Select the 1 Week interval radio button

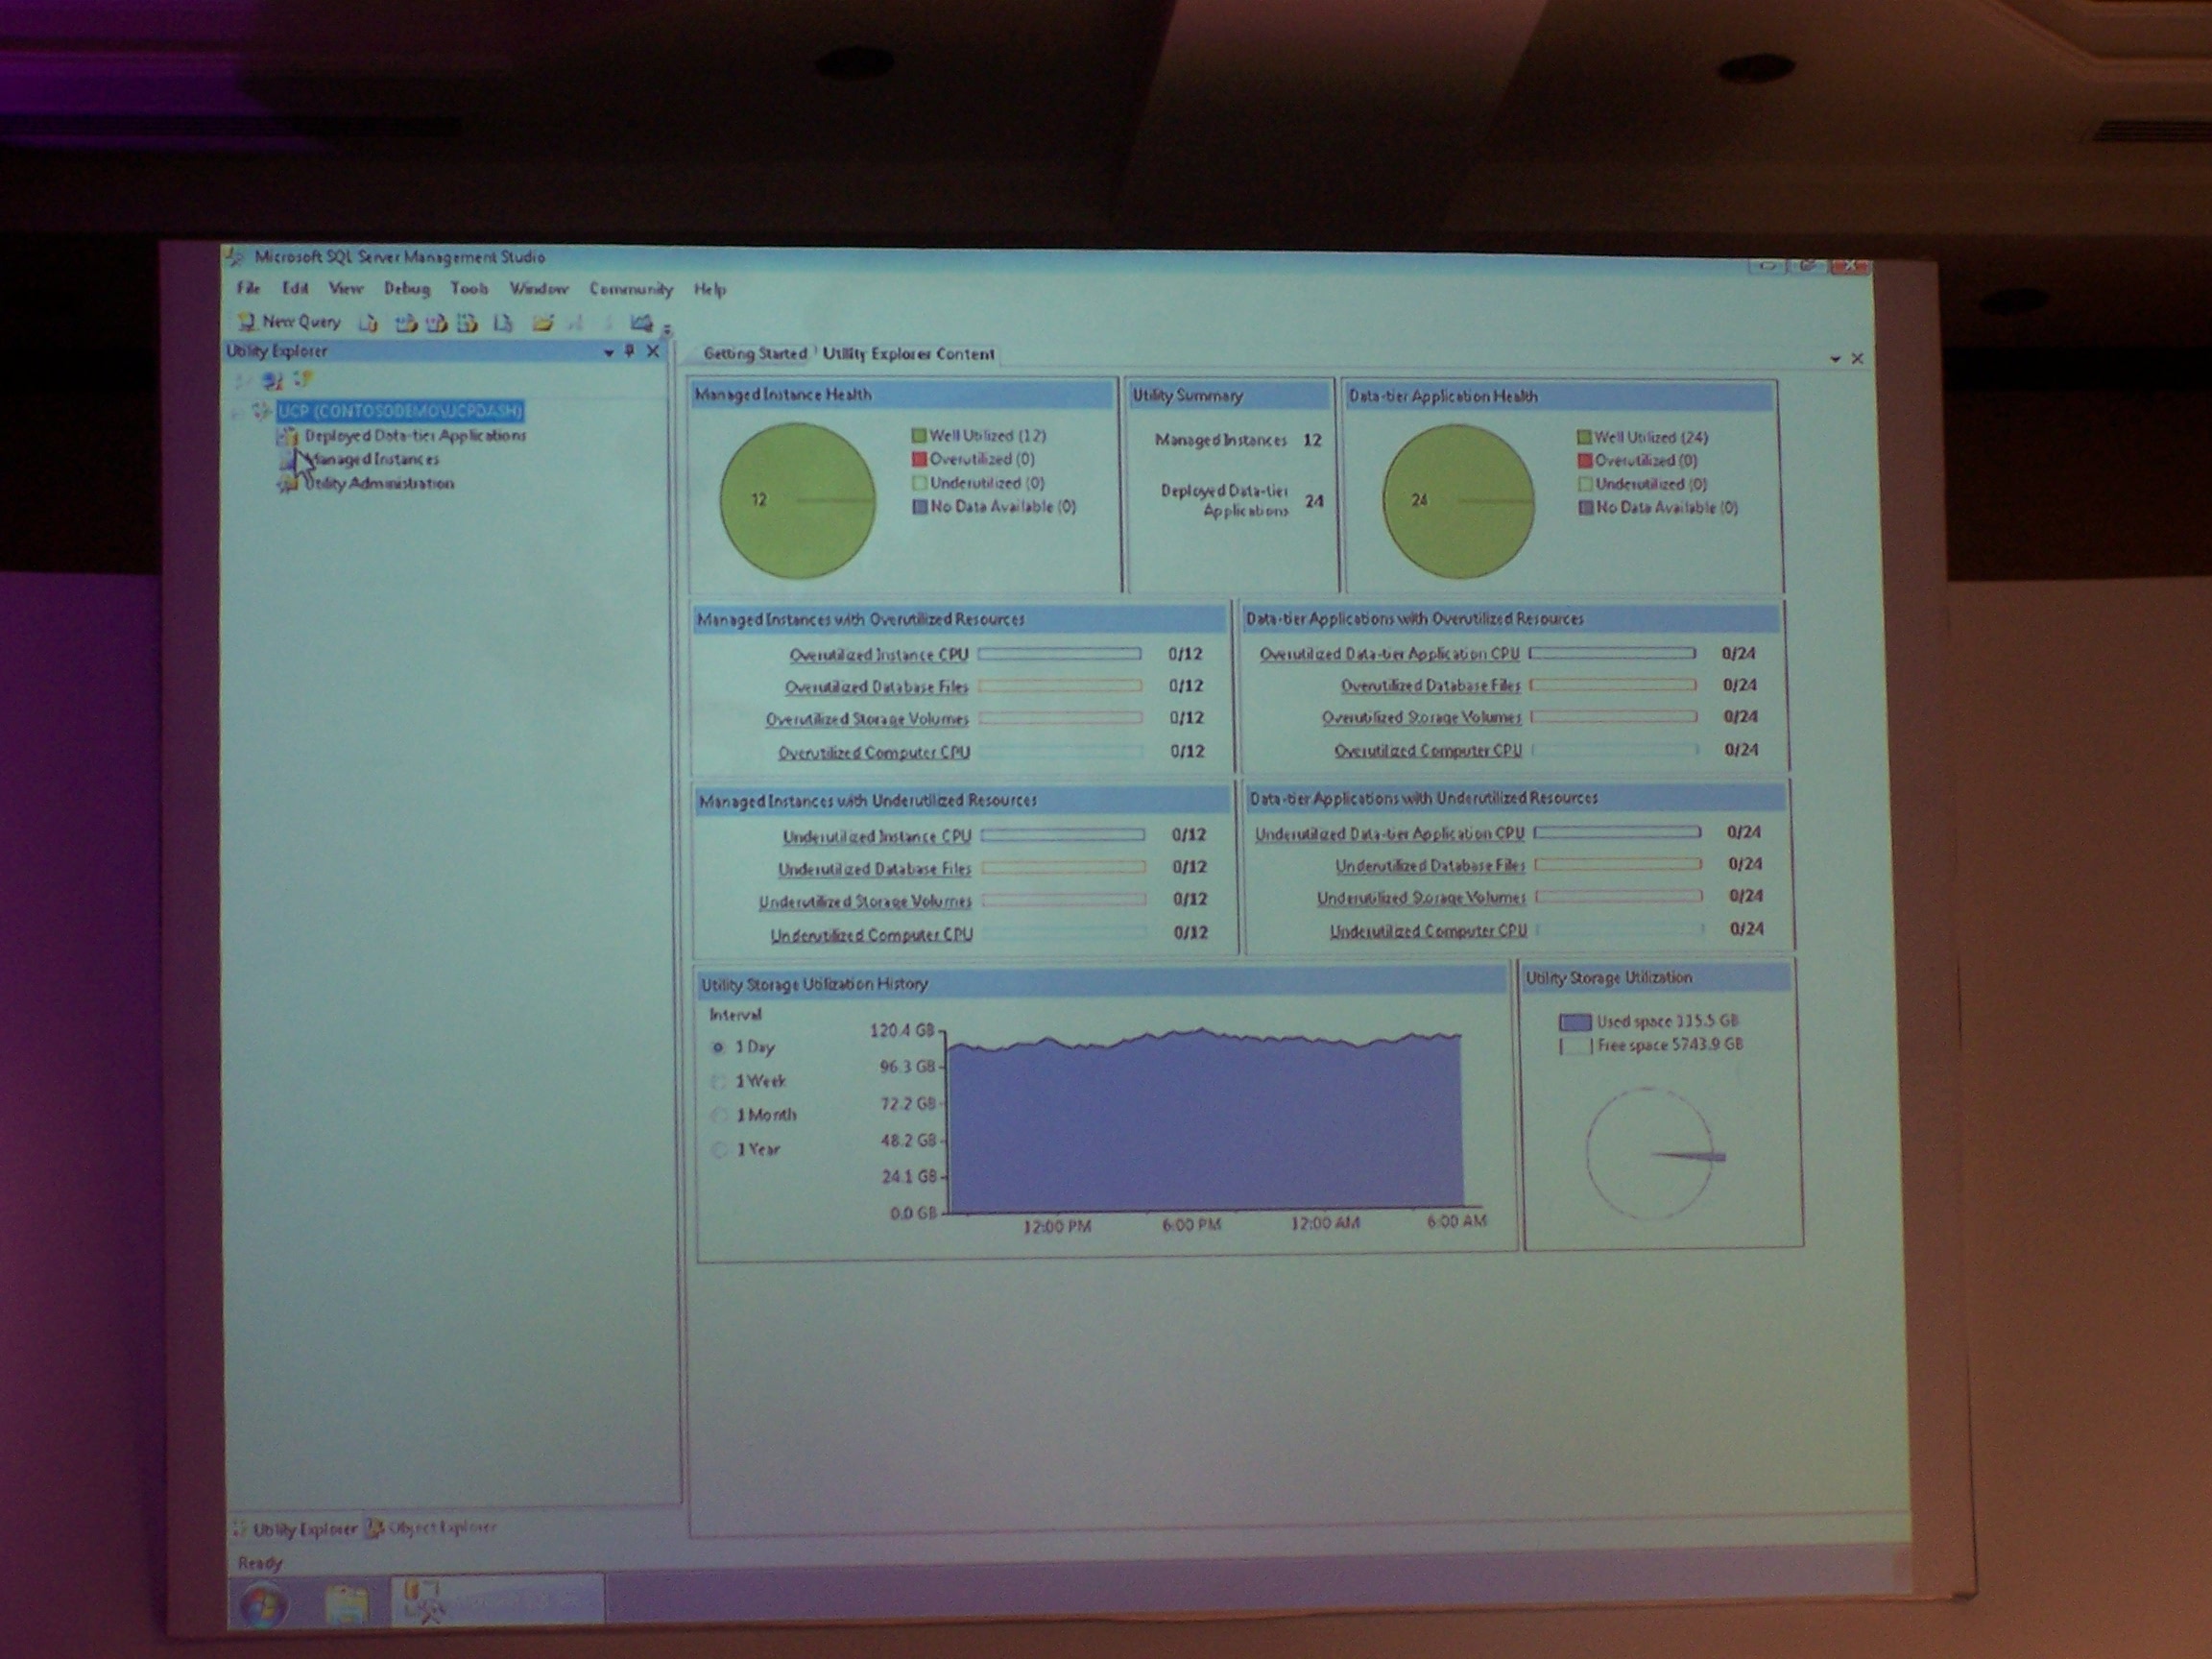(717, 1081)
